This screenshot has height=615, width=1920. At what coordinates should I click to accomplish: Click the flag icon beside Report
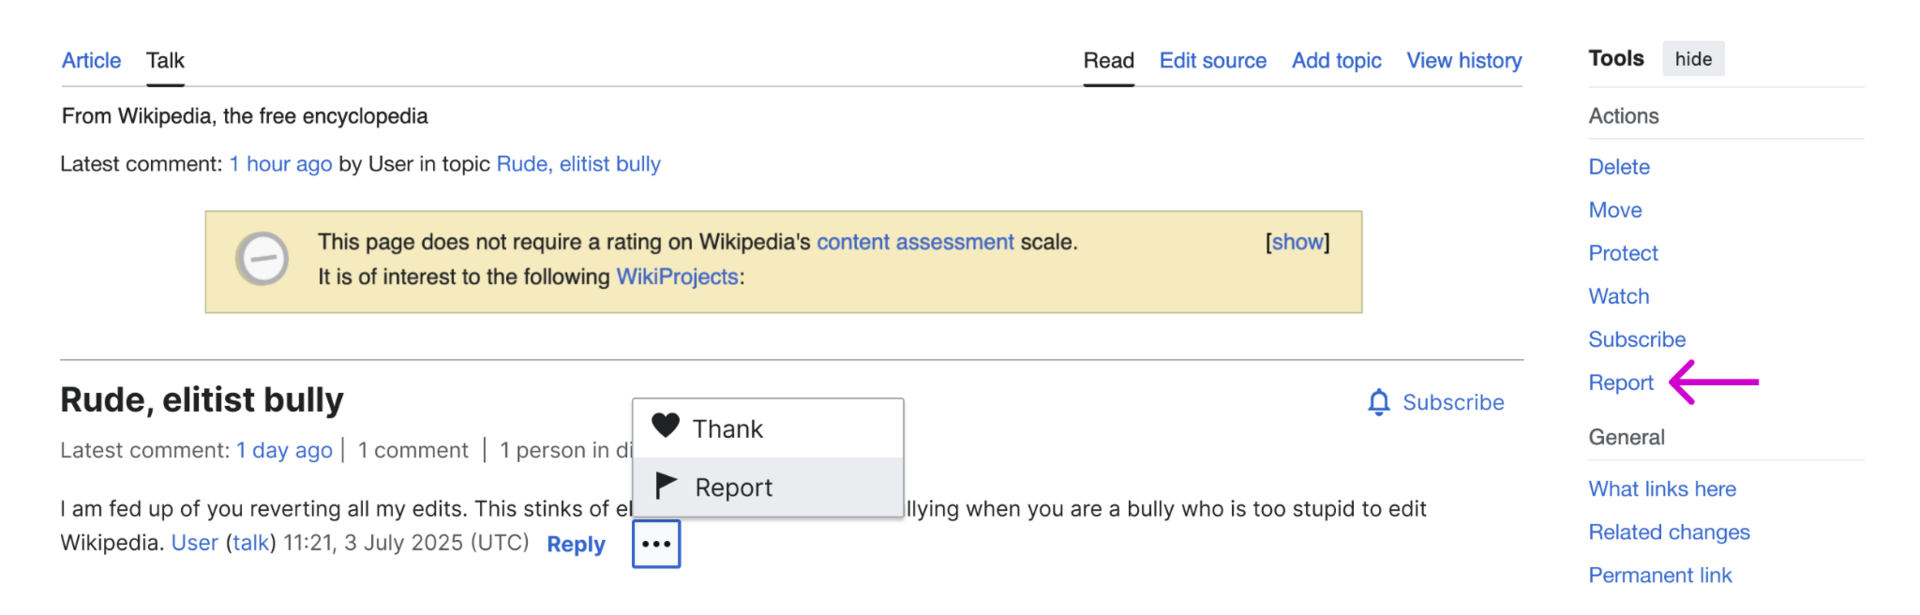coord(666,486)
